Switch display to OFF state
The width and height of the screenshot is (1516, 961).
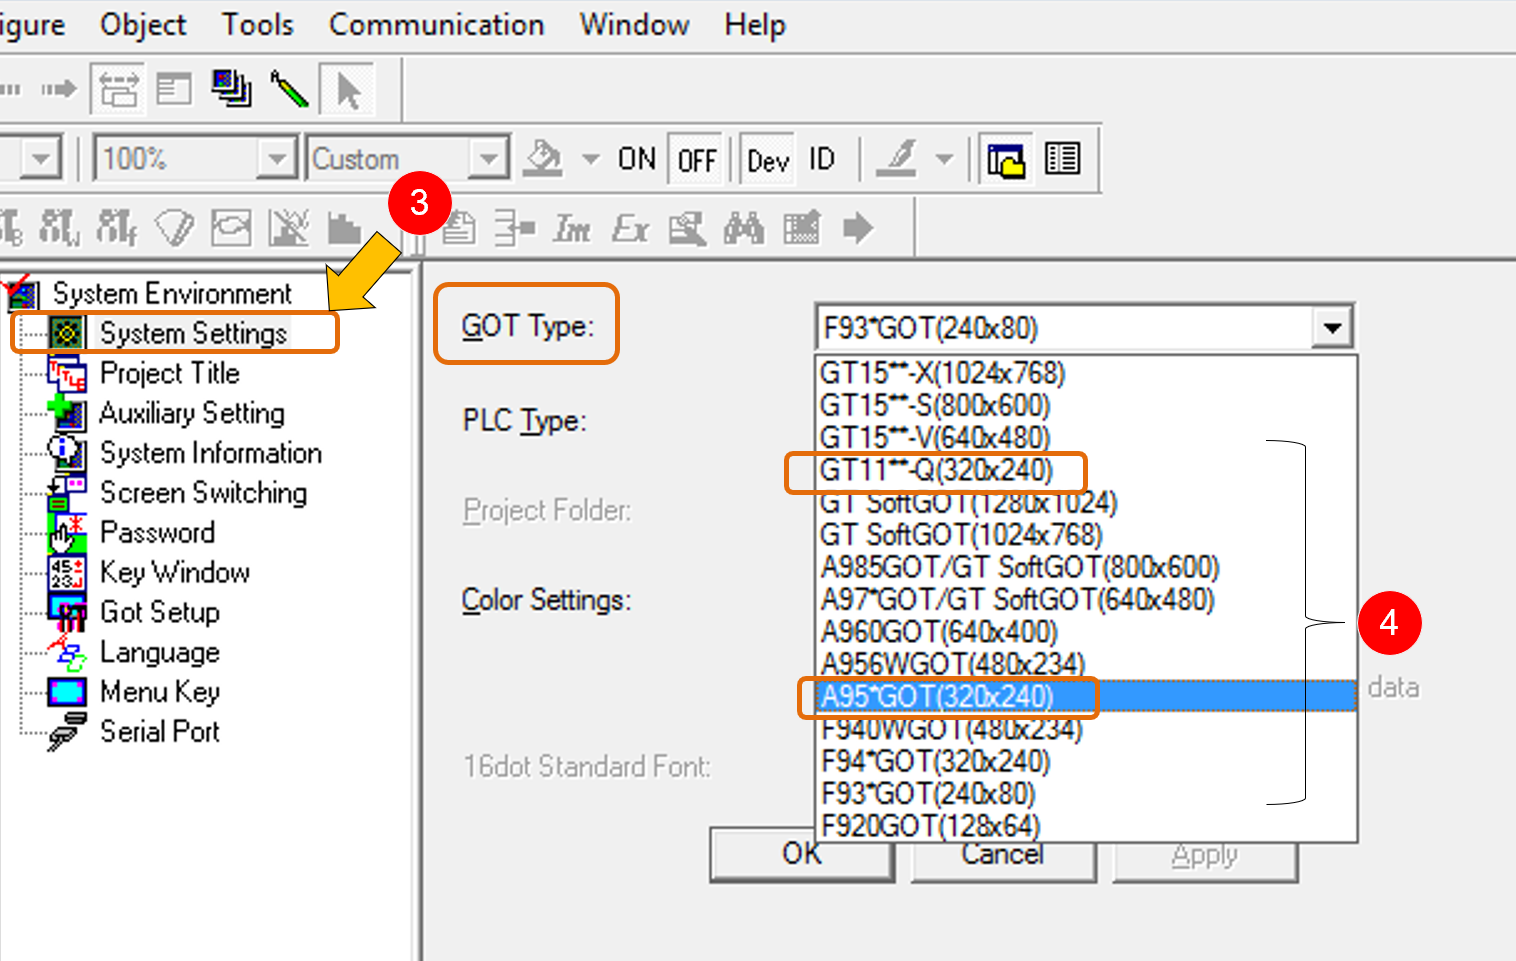point(697,160)
